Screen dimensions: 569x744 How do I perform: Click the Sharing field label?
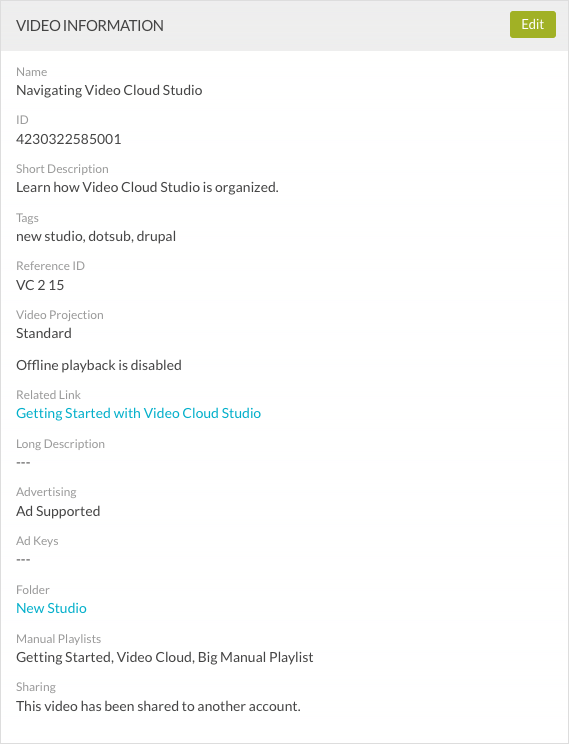36,687
